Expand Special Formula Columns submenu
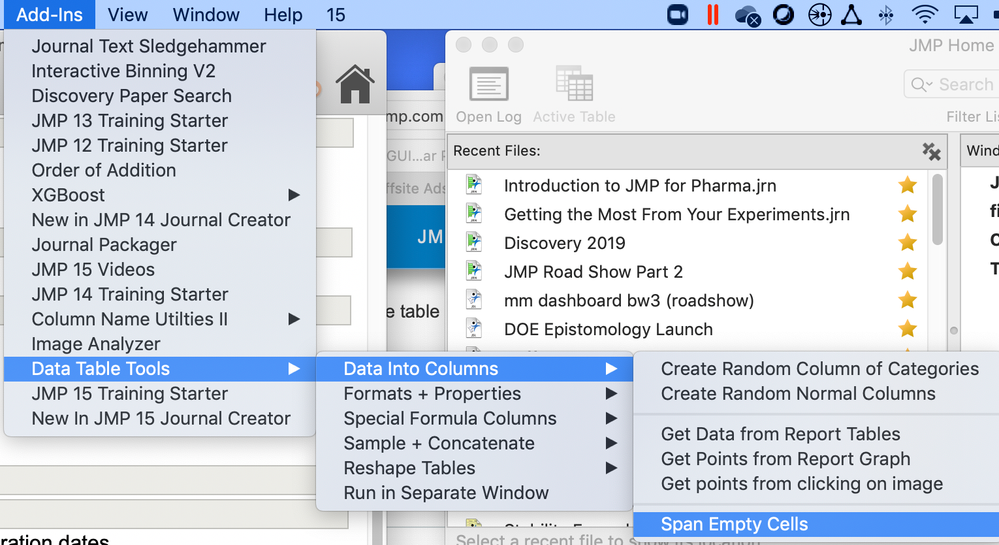The height and width of the screenshot is (545, 999). point(475,419)
